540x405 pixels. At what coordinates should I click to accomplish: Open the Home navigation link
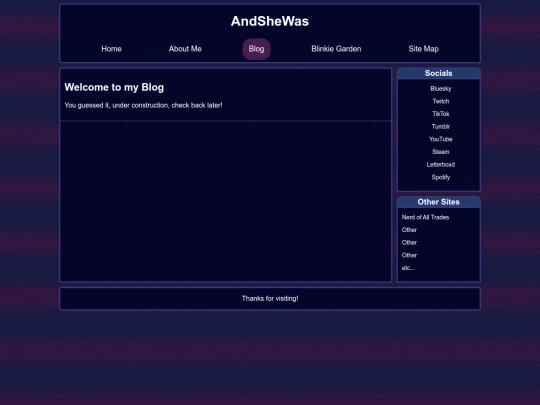tap(111, 49)
